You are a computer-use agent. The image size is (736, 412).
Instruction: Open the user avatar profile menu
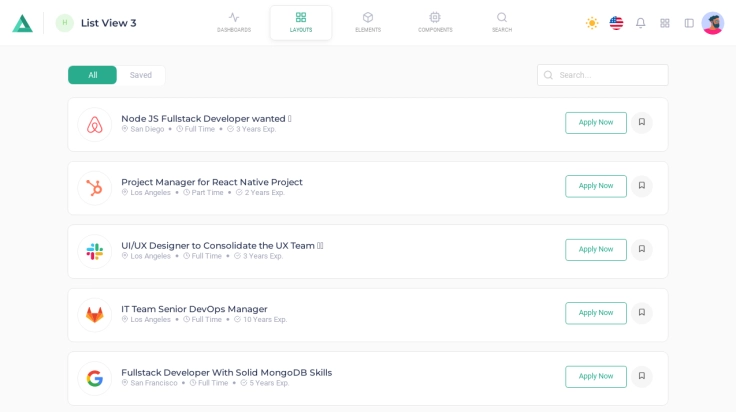point(712,23)
